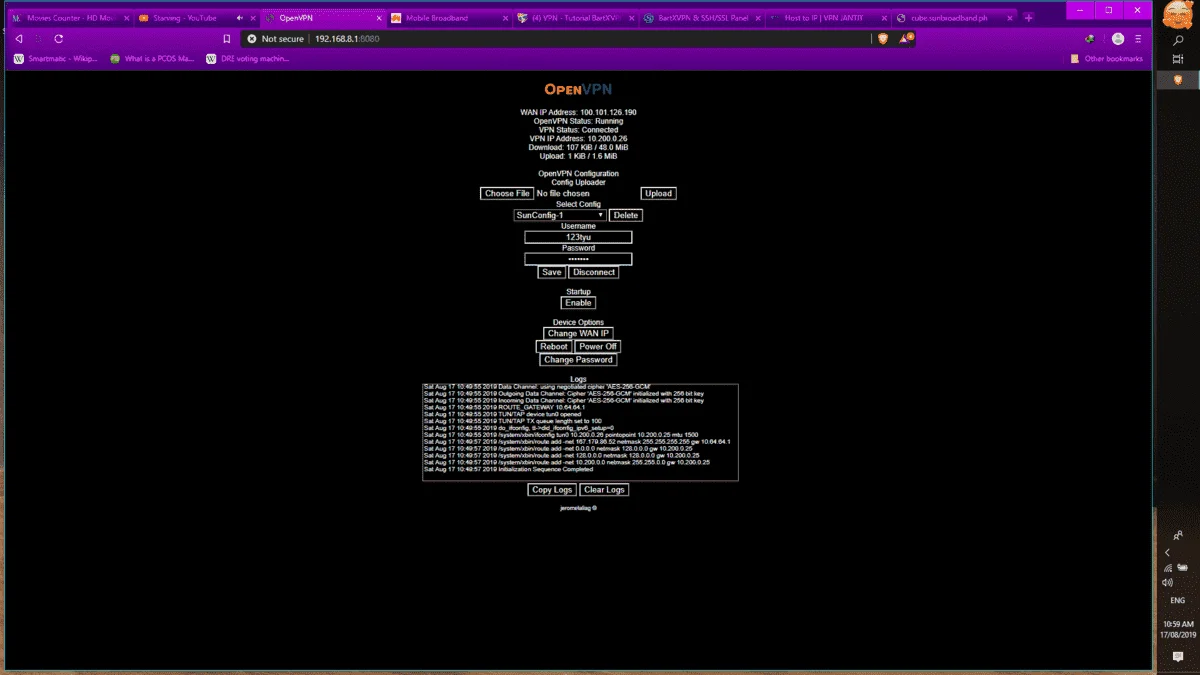
Task: Switch to the Starving - YouTube tab
Action: pyautogui.click(x=188, y=18)
